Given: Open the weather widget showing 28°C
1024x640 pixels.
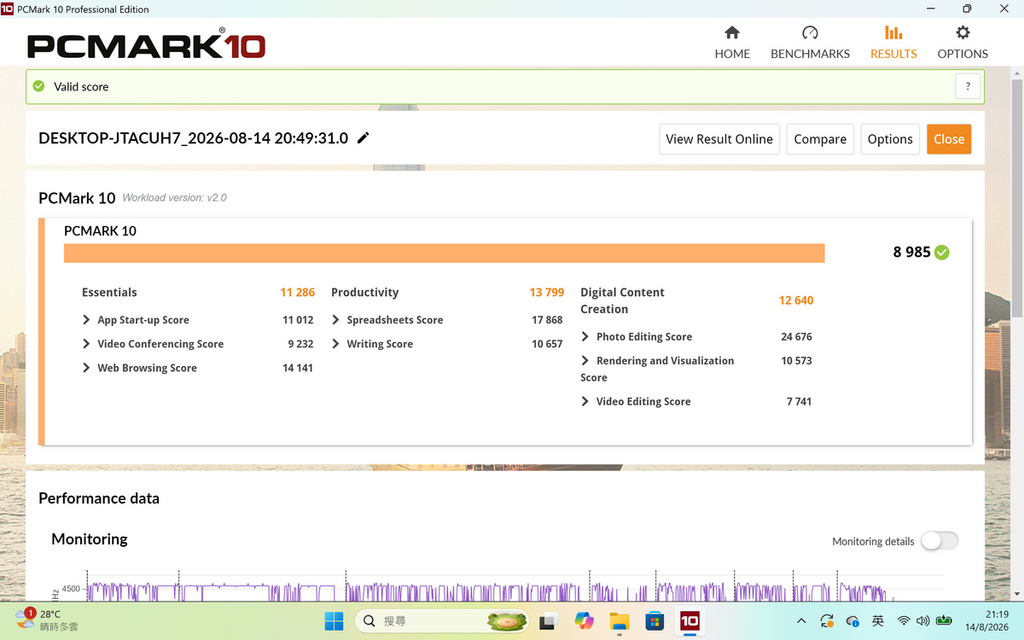Looking at the screenshot, I should [x=47, y=620].
